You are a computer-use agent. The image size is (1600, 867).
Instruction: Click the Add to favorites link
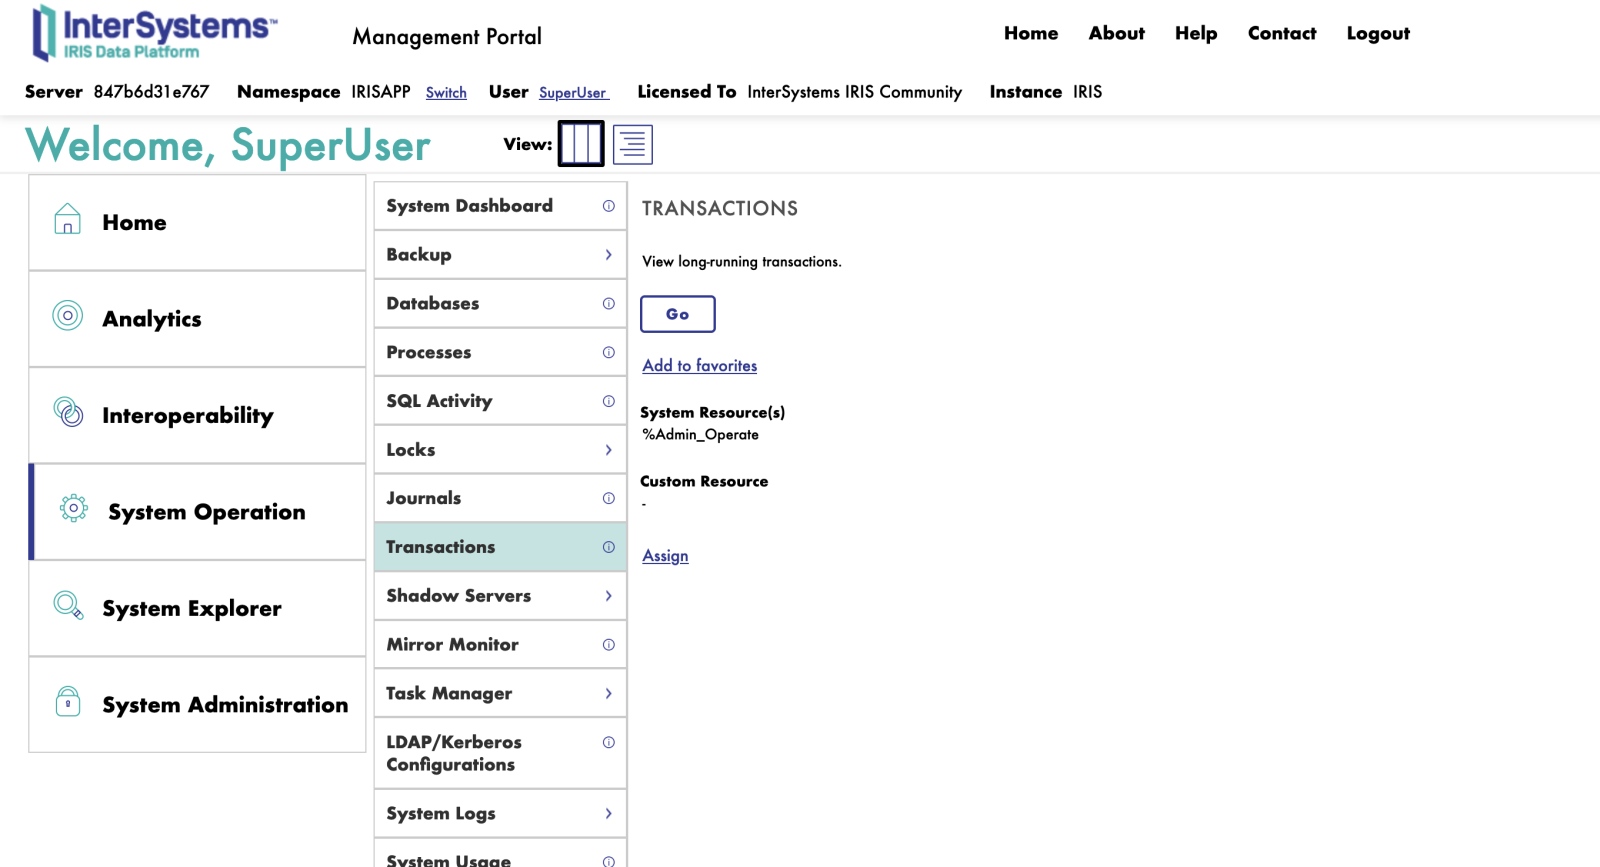point(699,366)
